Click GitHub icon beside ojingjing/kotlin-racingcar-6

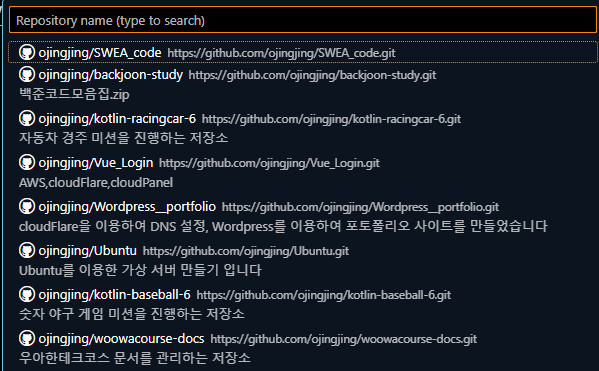(x=27, y=118)
